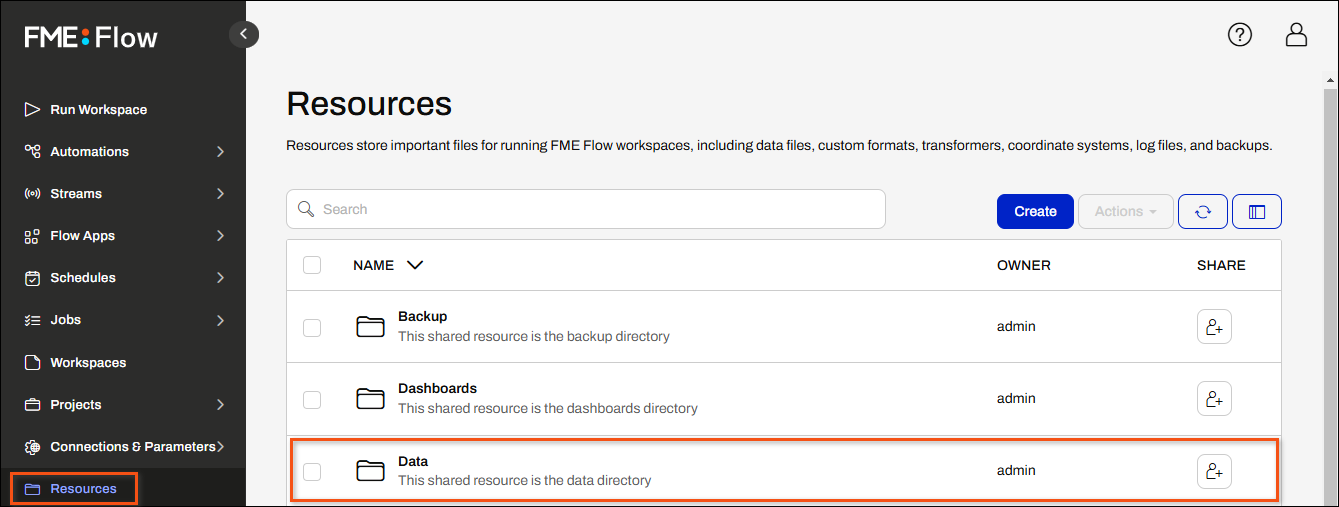Select Workspaces in the sidebar
1339x507 pixels.
point(88,362)
